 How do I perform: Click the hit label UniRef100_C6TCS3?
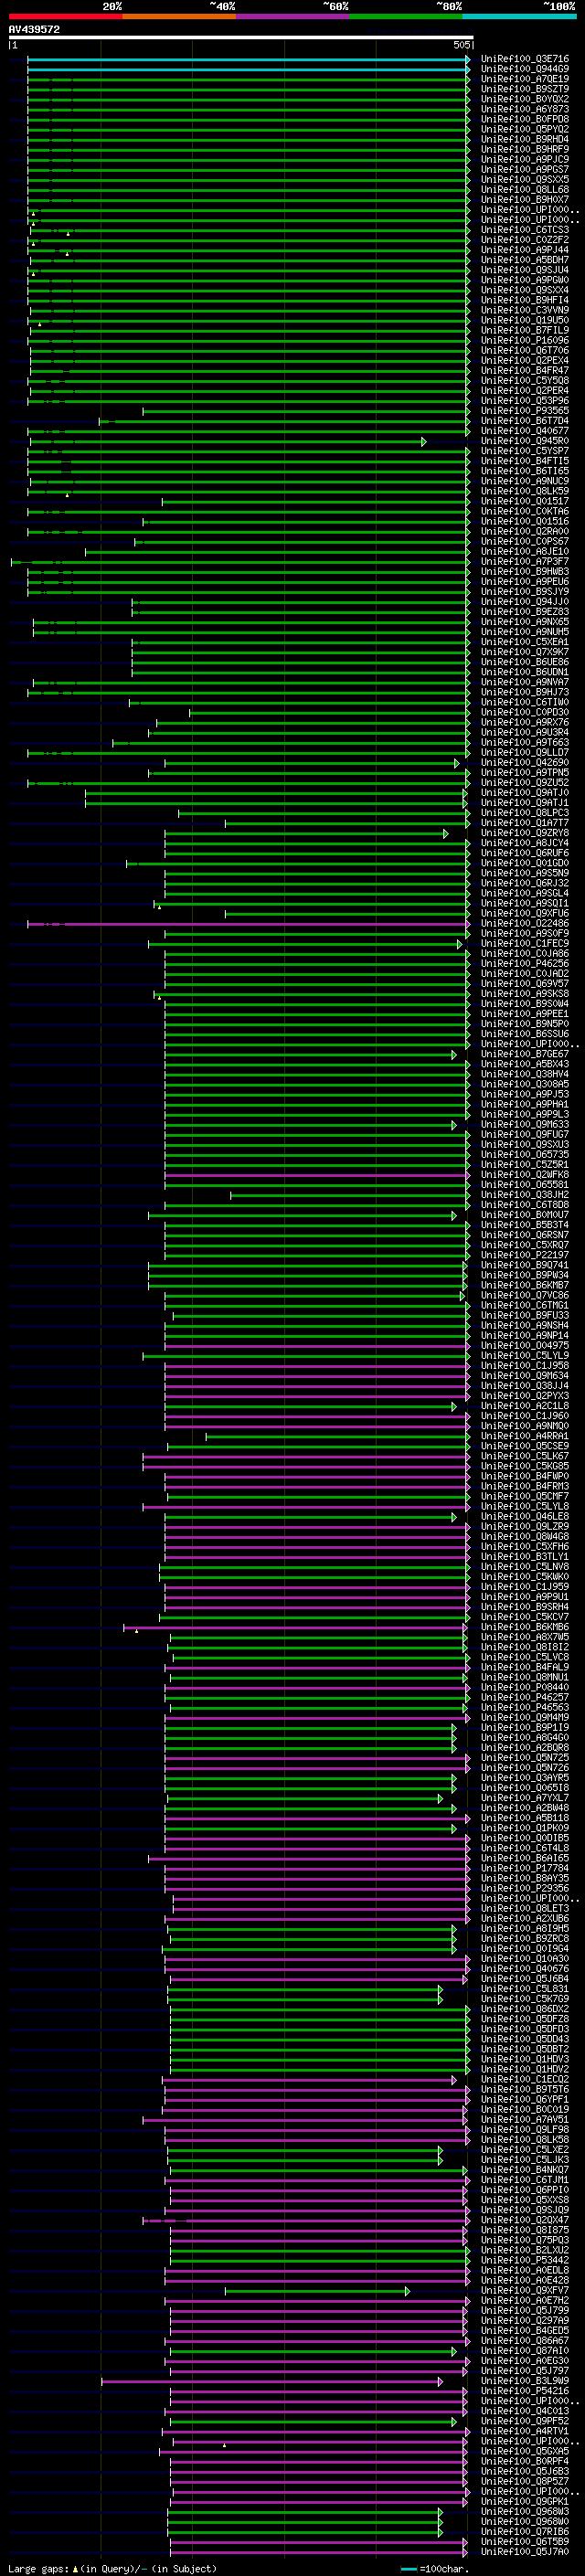pyautogui.click(x=525, y=230)
